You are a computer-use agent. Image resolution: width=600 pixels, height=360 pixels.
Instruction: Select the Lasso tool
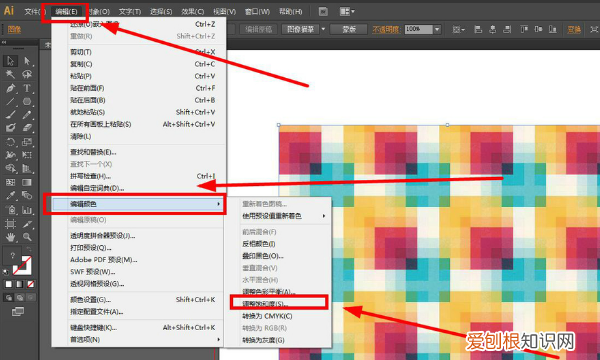click(x=27, y=74)
